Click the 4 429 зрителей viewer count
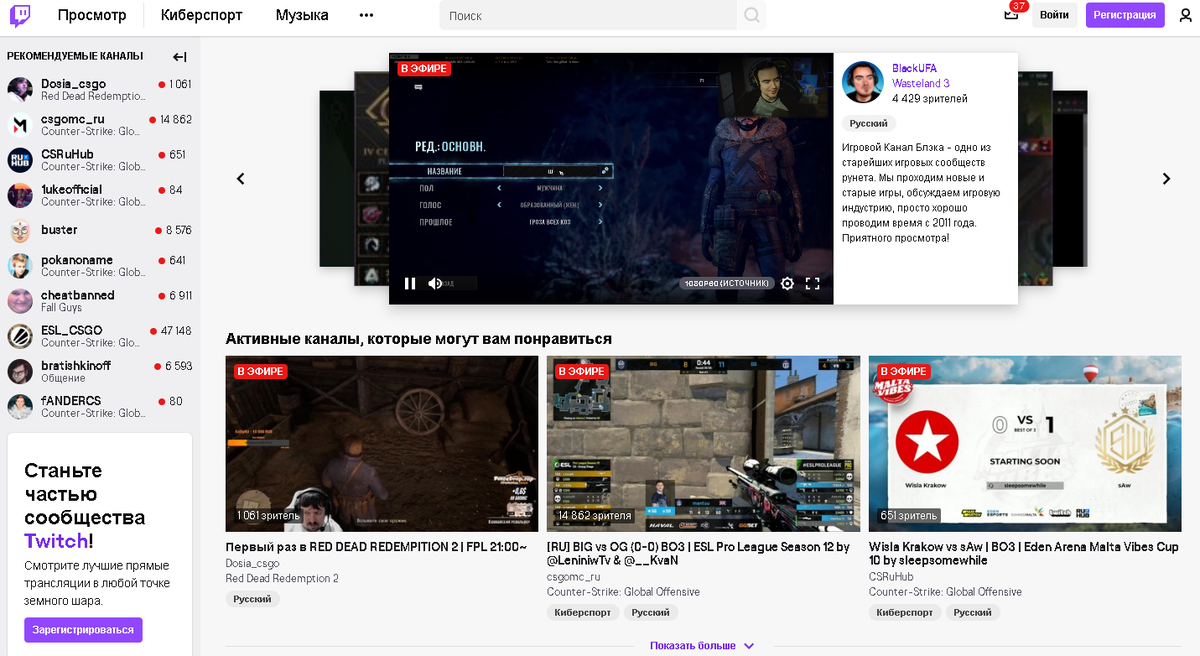The width and height of the screenshot is (1200, 656). pos(930,99)
